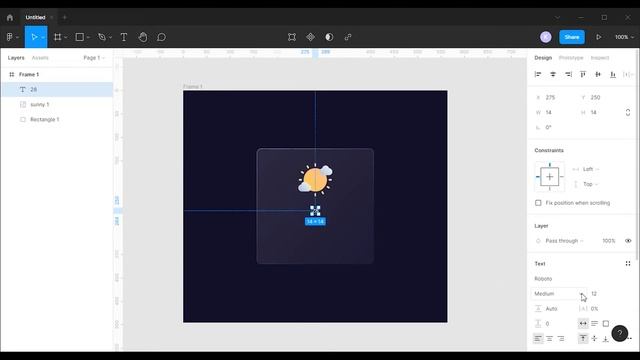
Task: Toggle layer visibility eye icon
Action: pyautogui.click(x=628, y=241)
